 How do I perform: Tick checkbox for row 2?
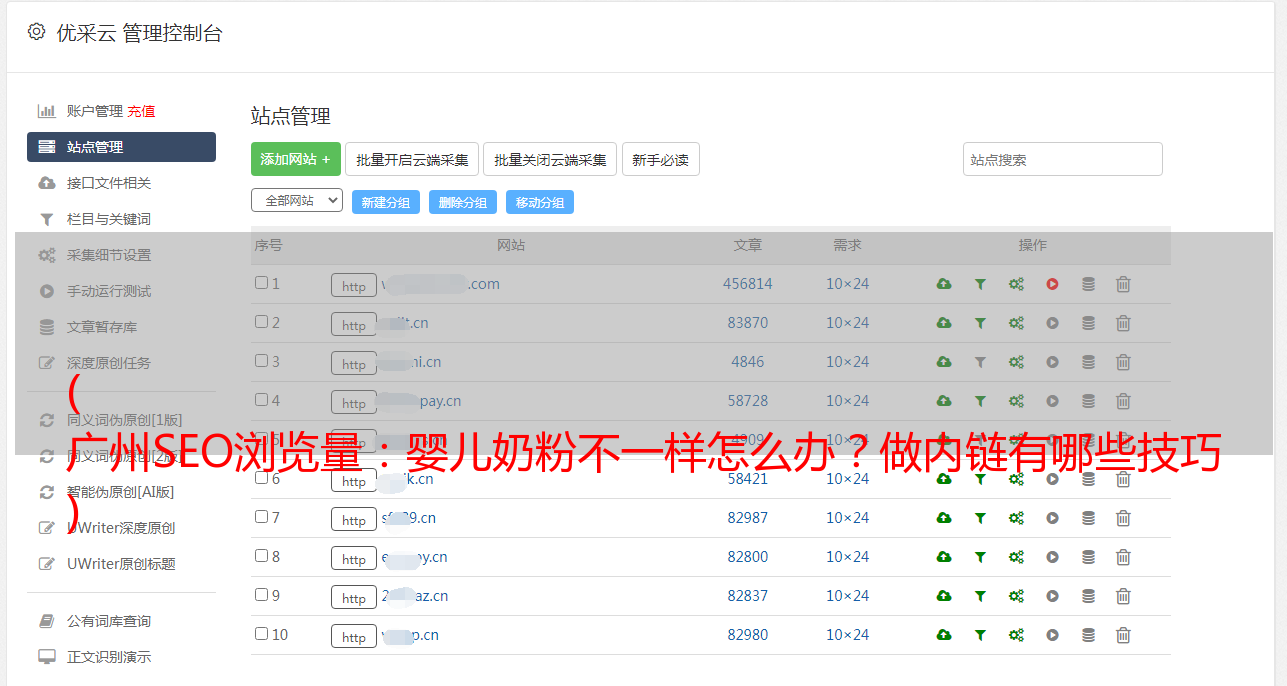261,322
